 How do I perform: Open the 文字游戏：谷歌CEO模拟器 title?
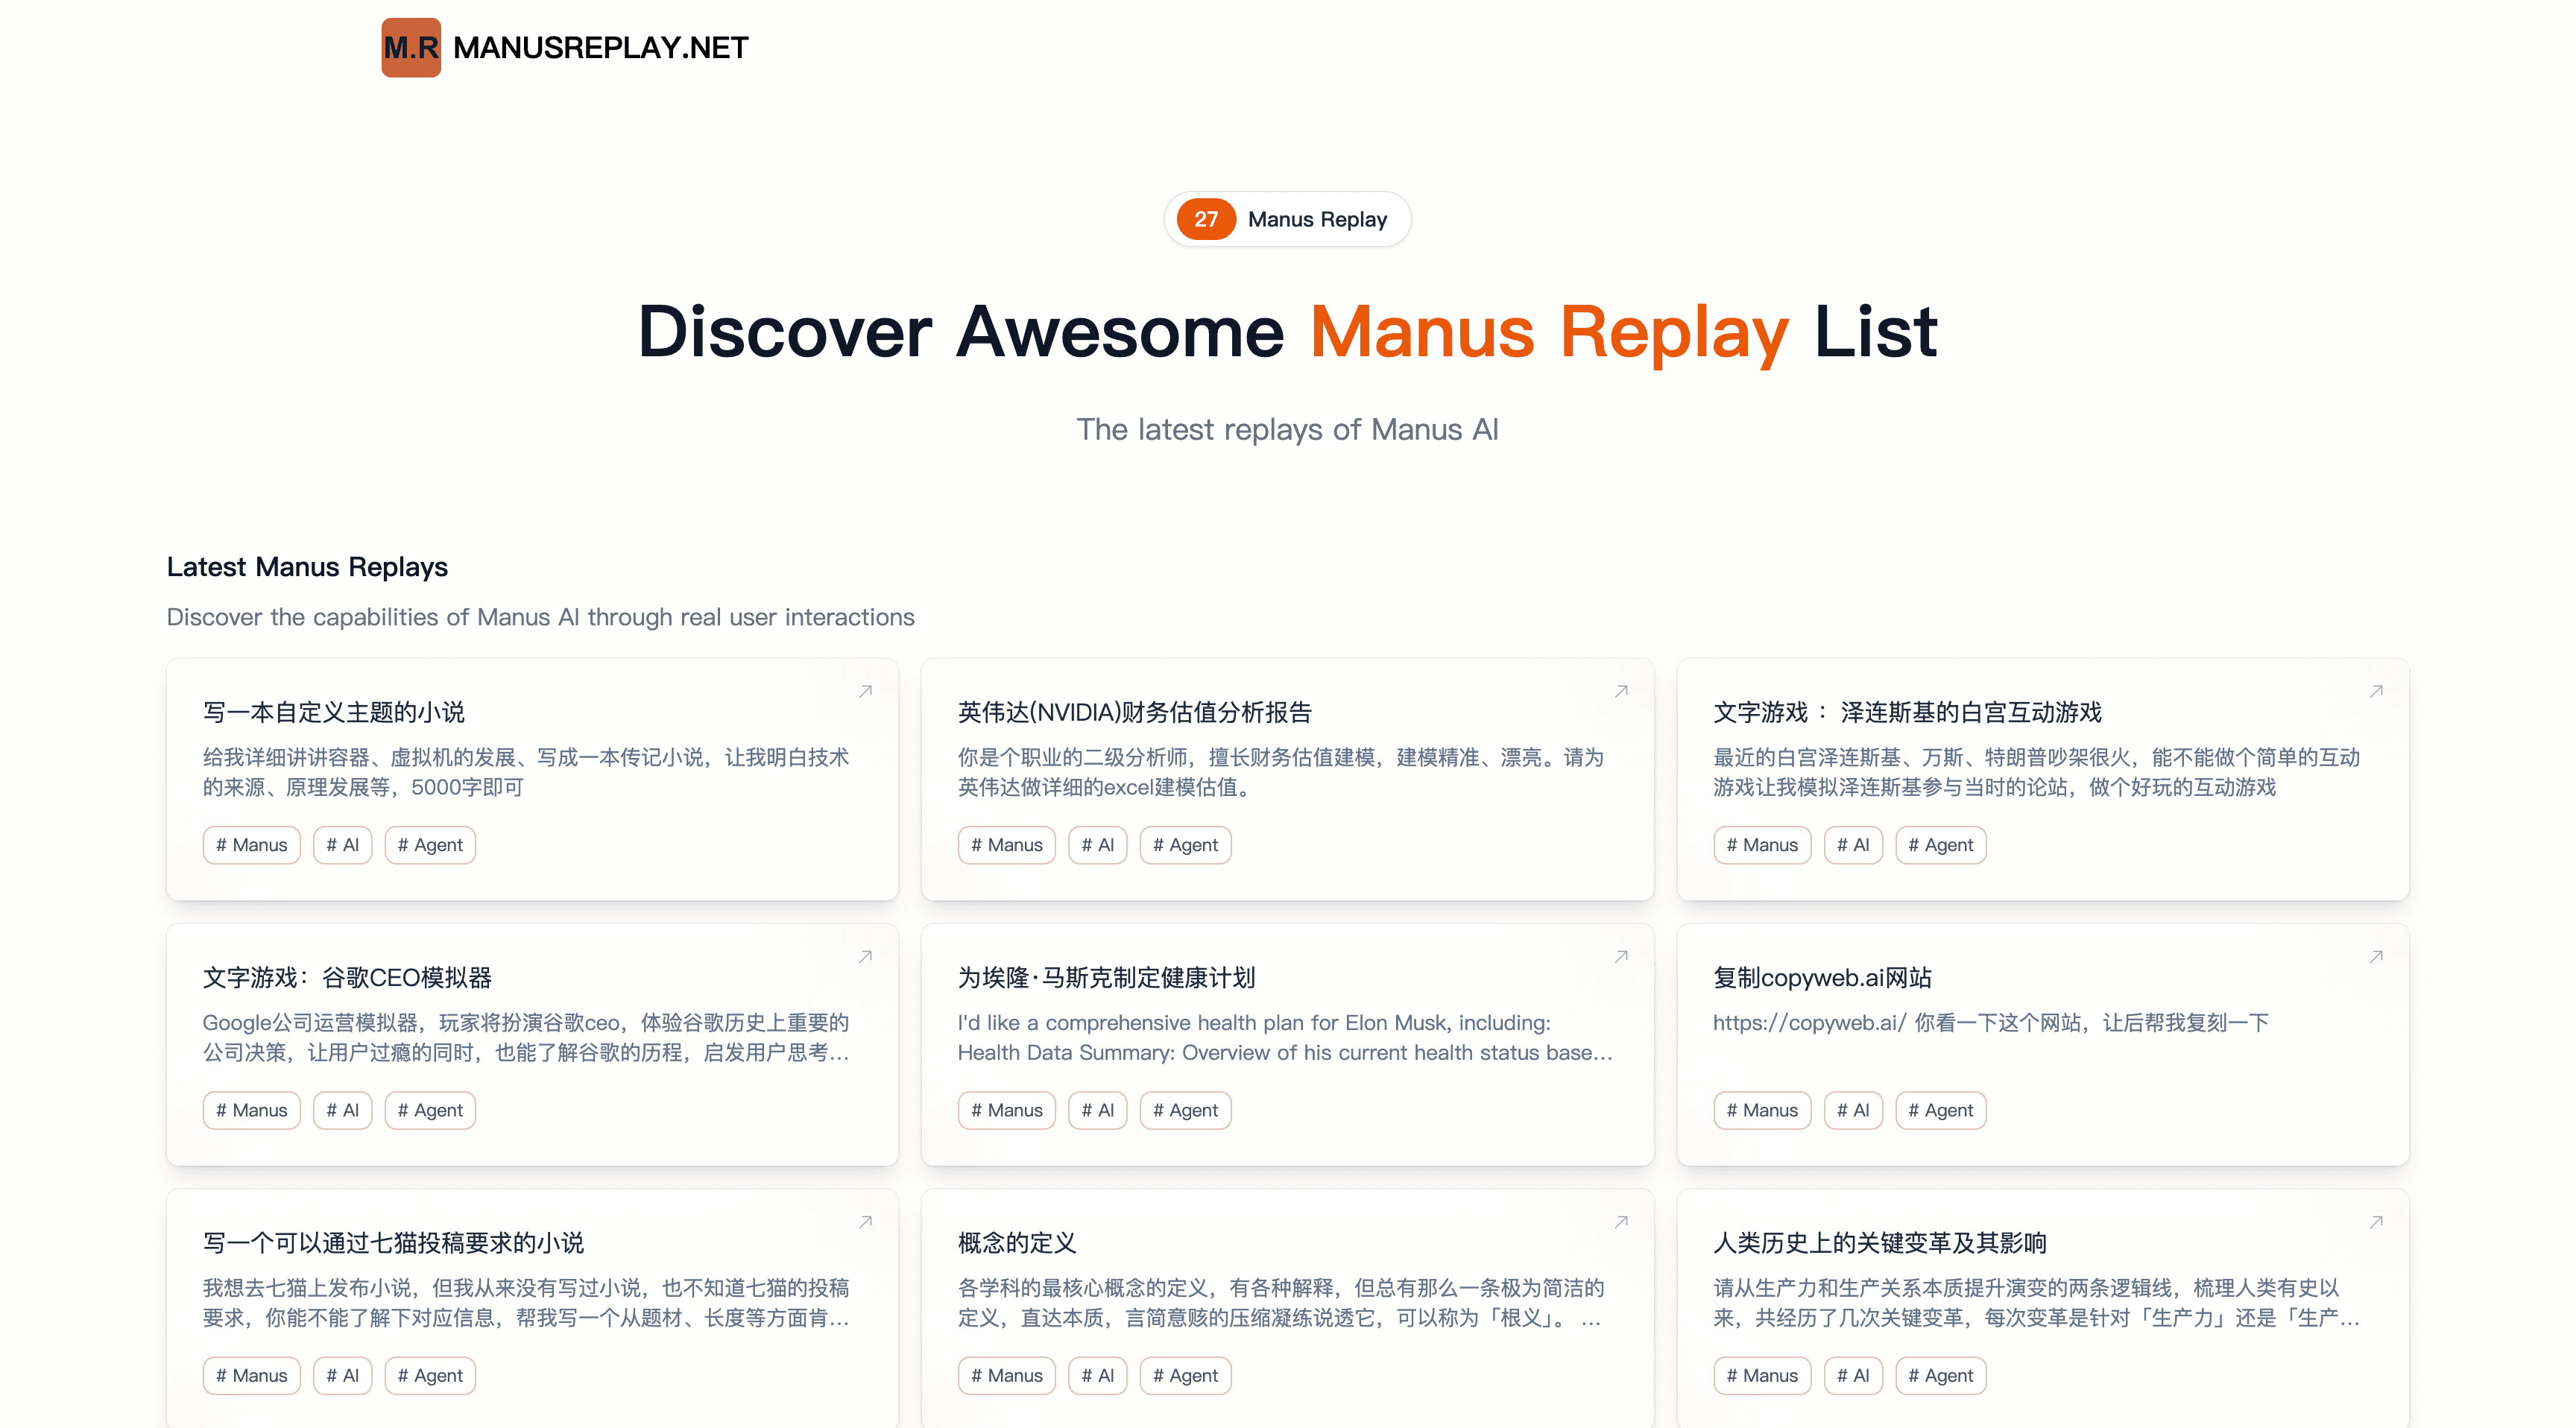pos(347,977)
